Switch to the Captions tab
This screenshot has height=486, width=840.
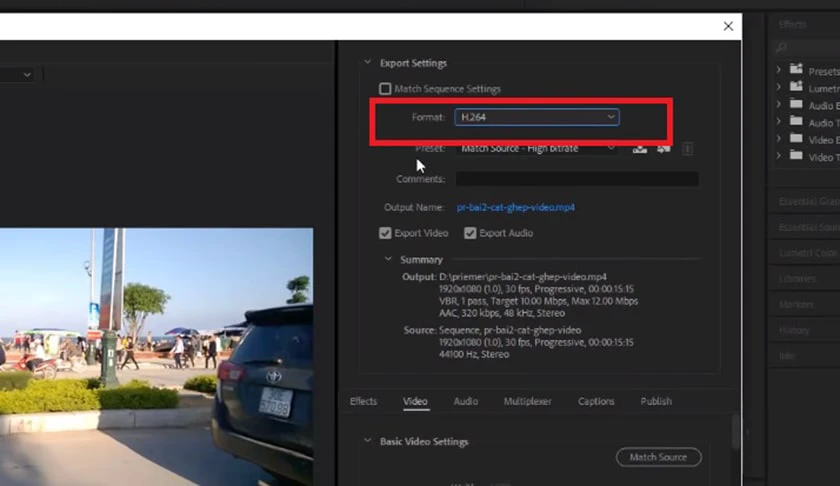596,401
